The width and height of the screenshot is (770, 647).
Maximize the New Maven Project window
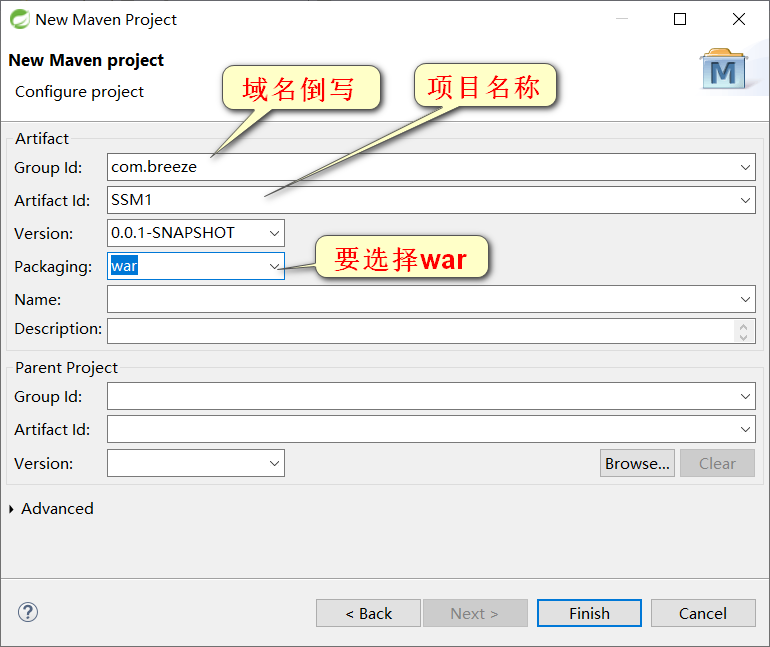click(x=680, y=19)
